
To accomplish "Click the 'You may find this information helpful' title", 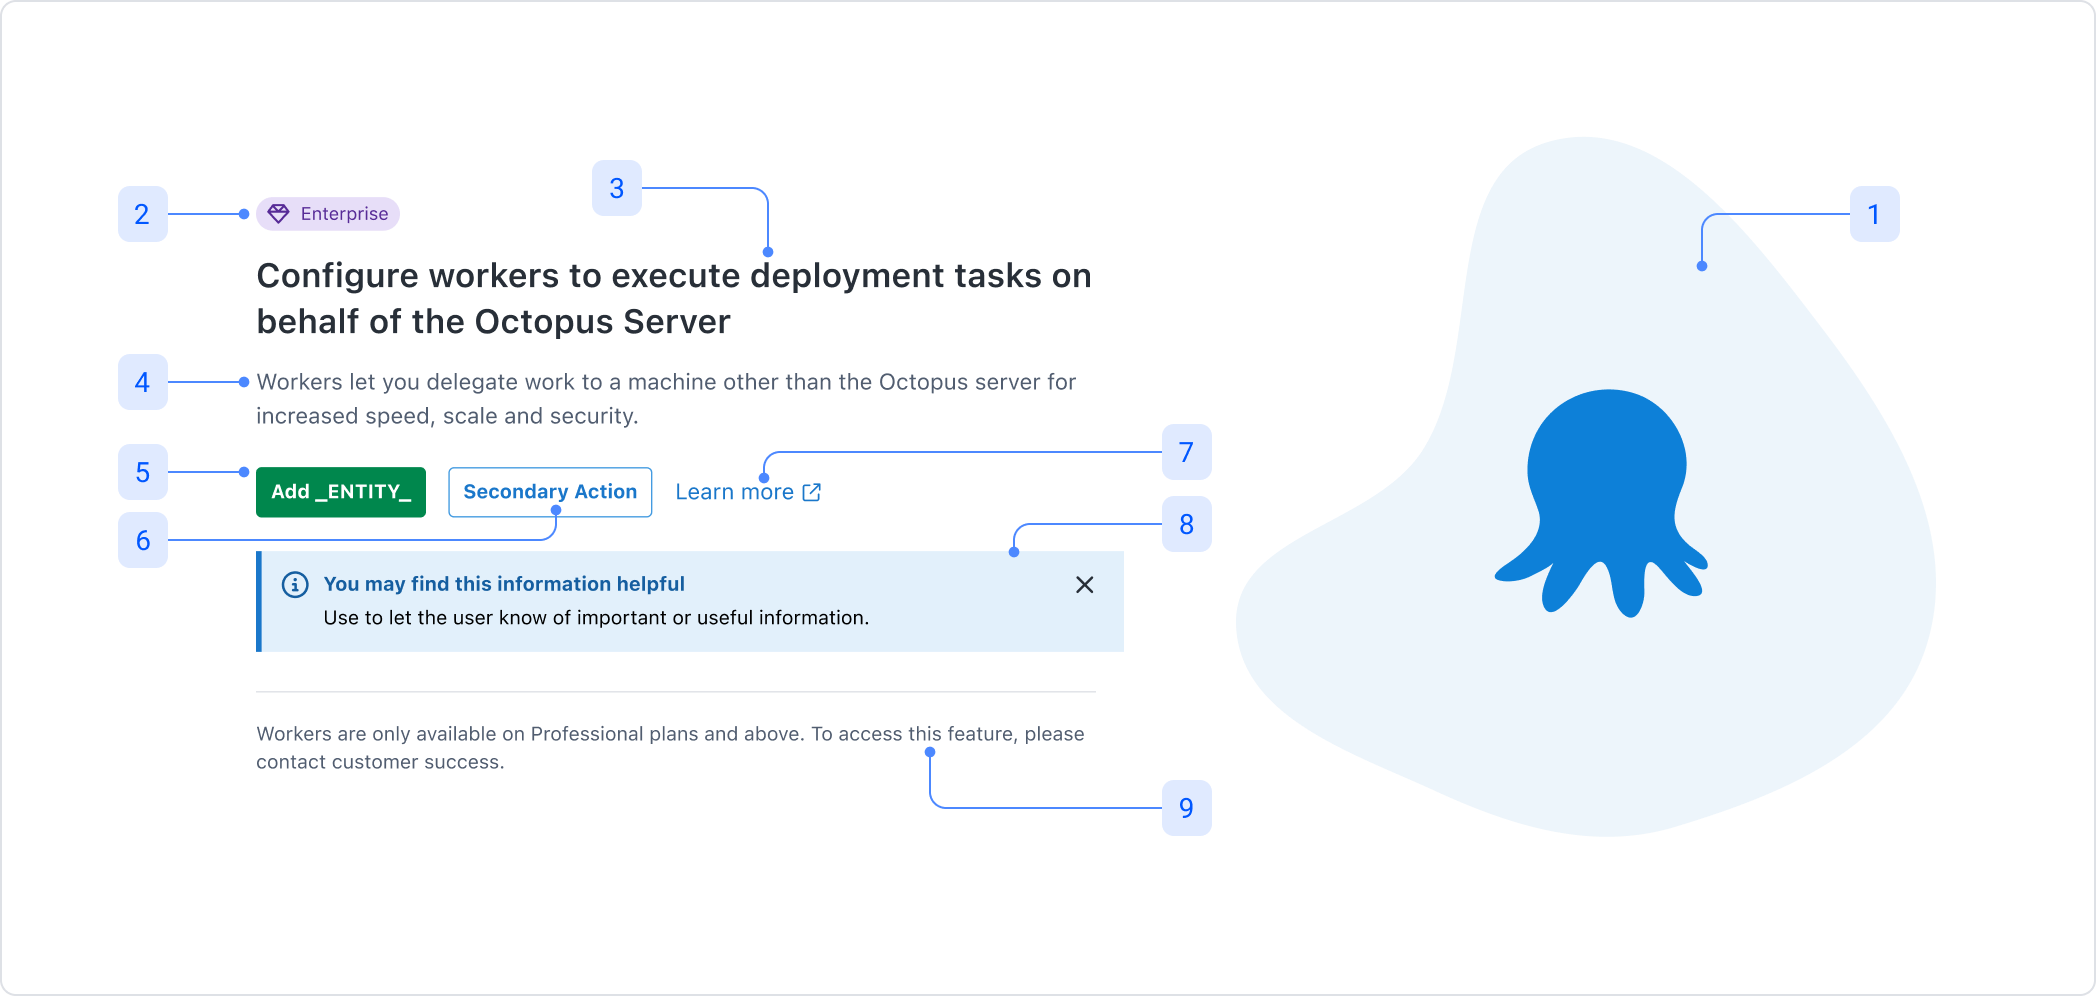I will pos(504,584).
